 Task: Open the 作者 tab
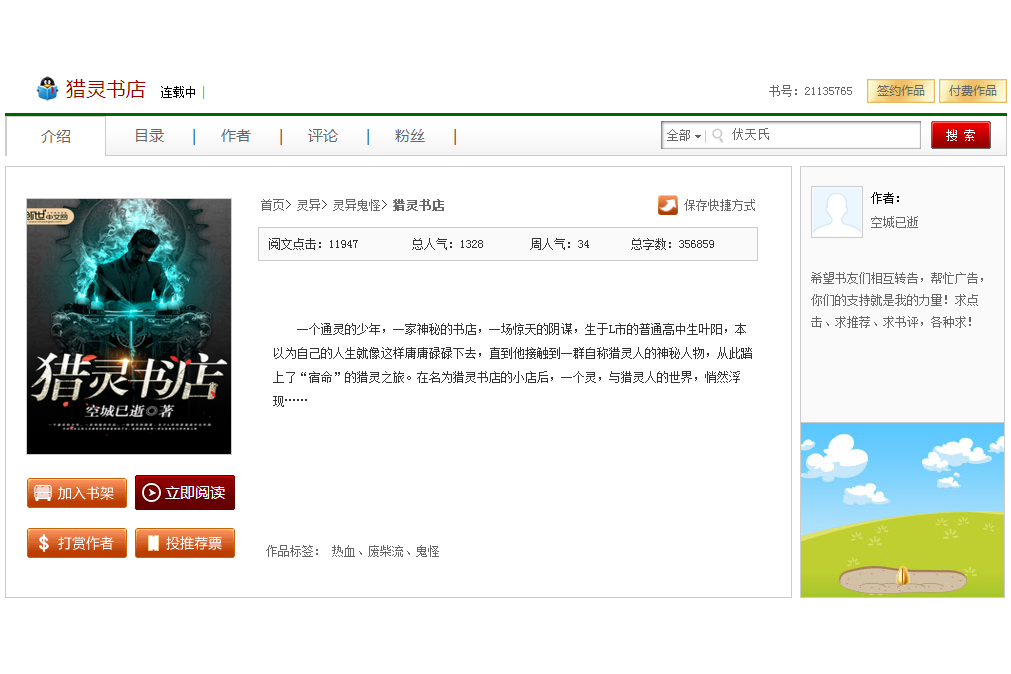coord(235,135)
